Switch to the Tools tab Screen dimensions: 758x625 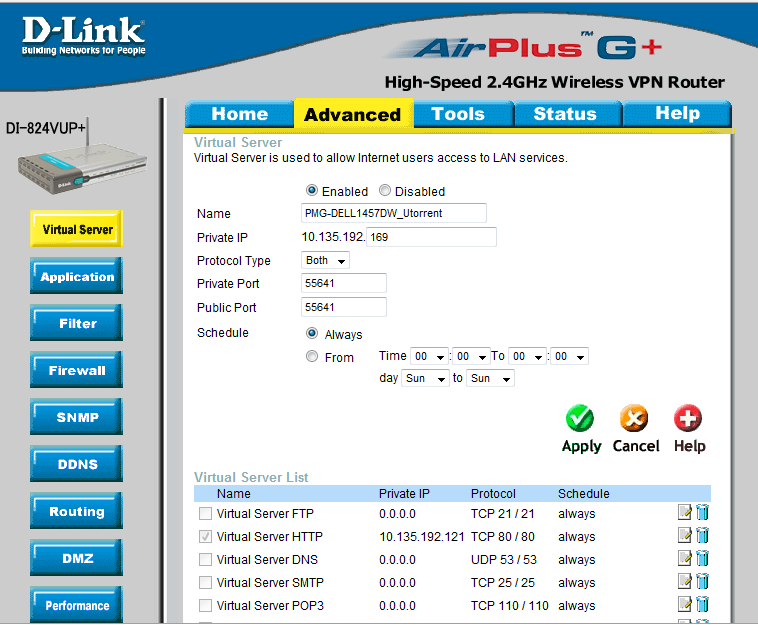pyautogui.click(x=463, y=114)
